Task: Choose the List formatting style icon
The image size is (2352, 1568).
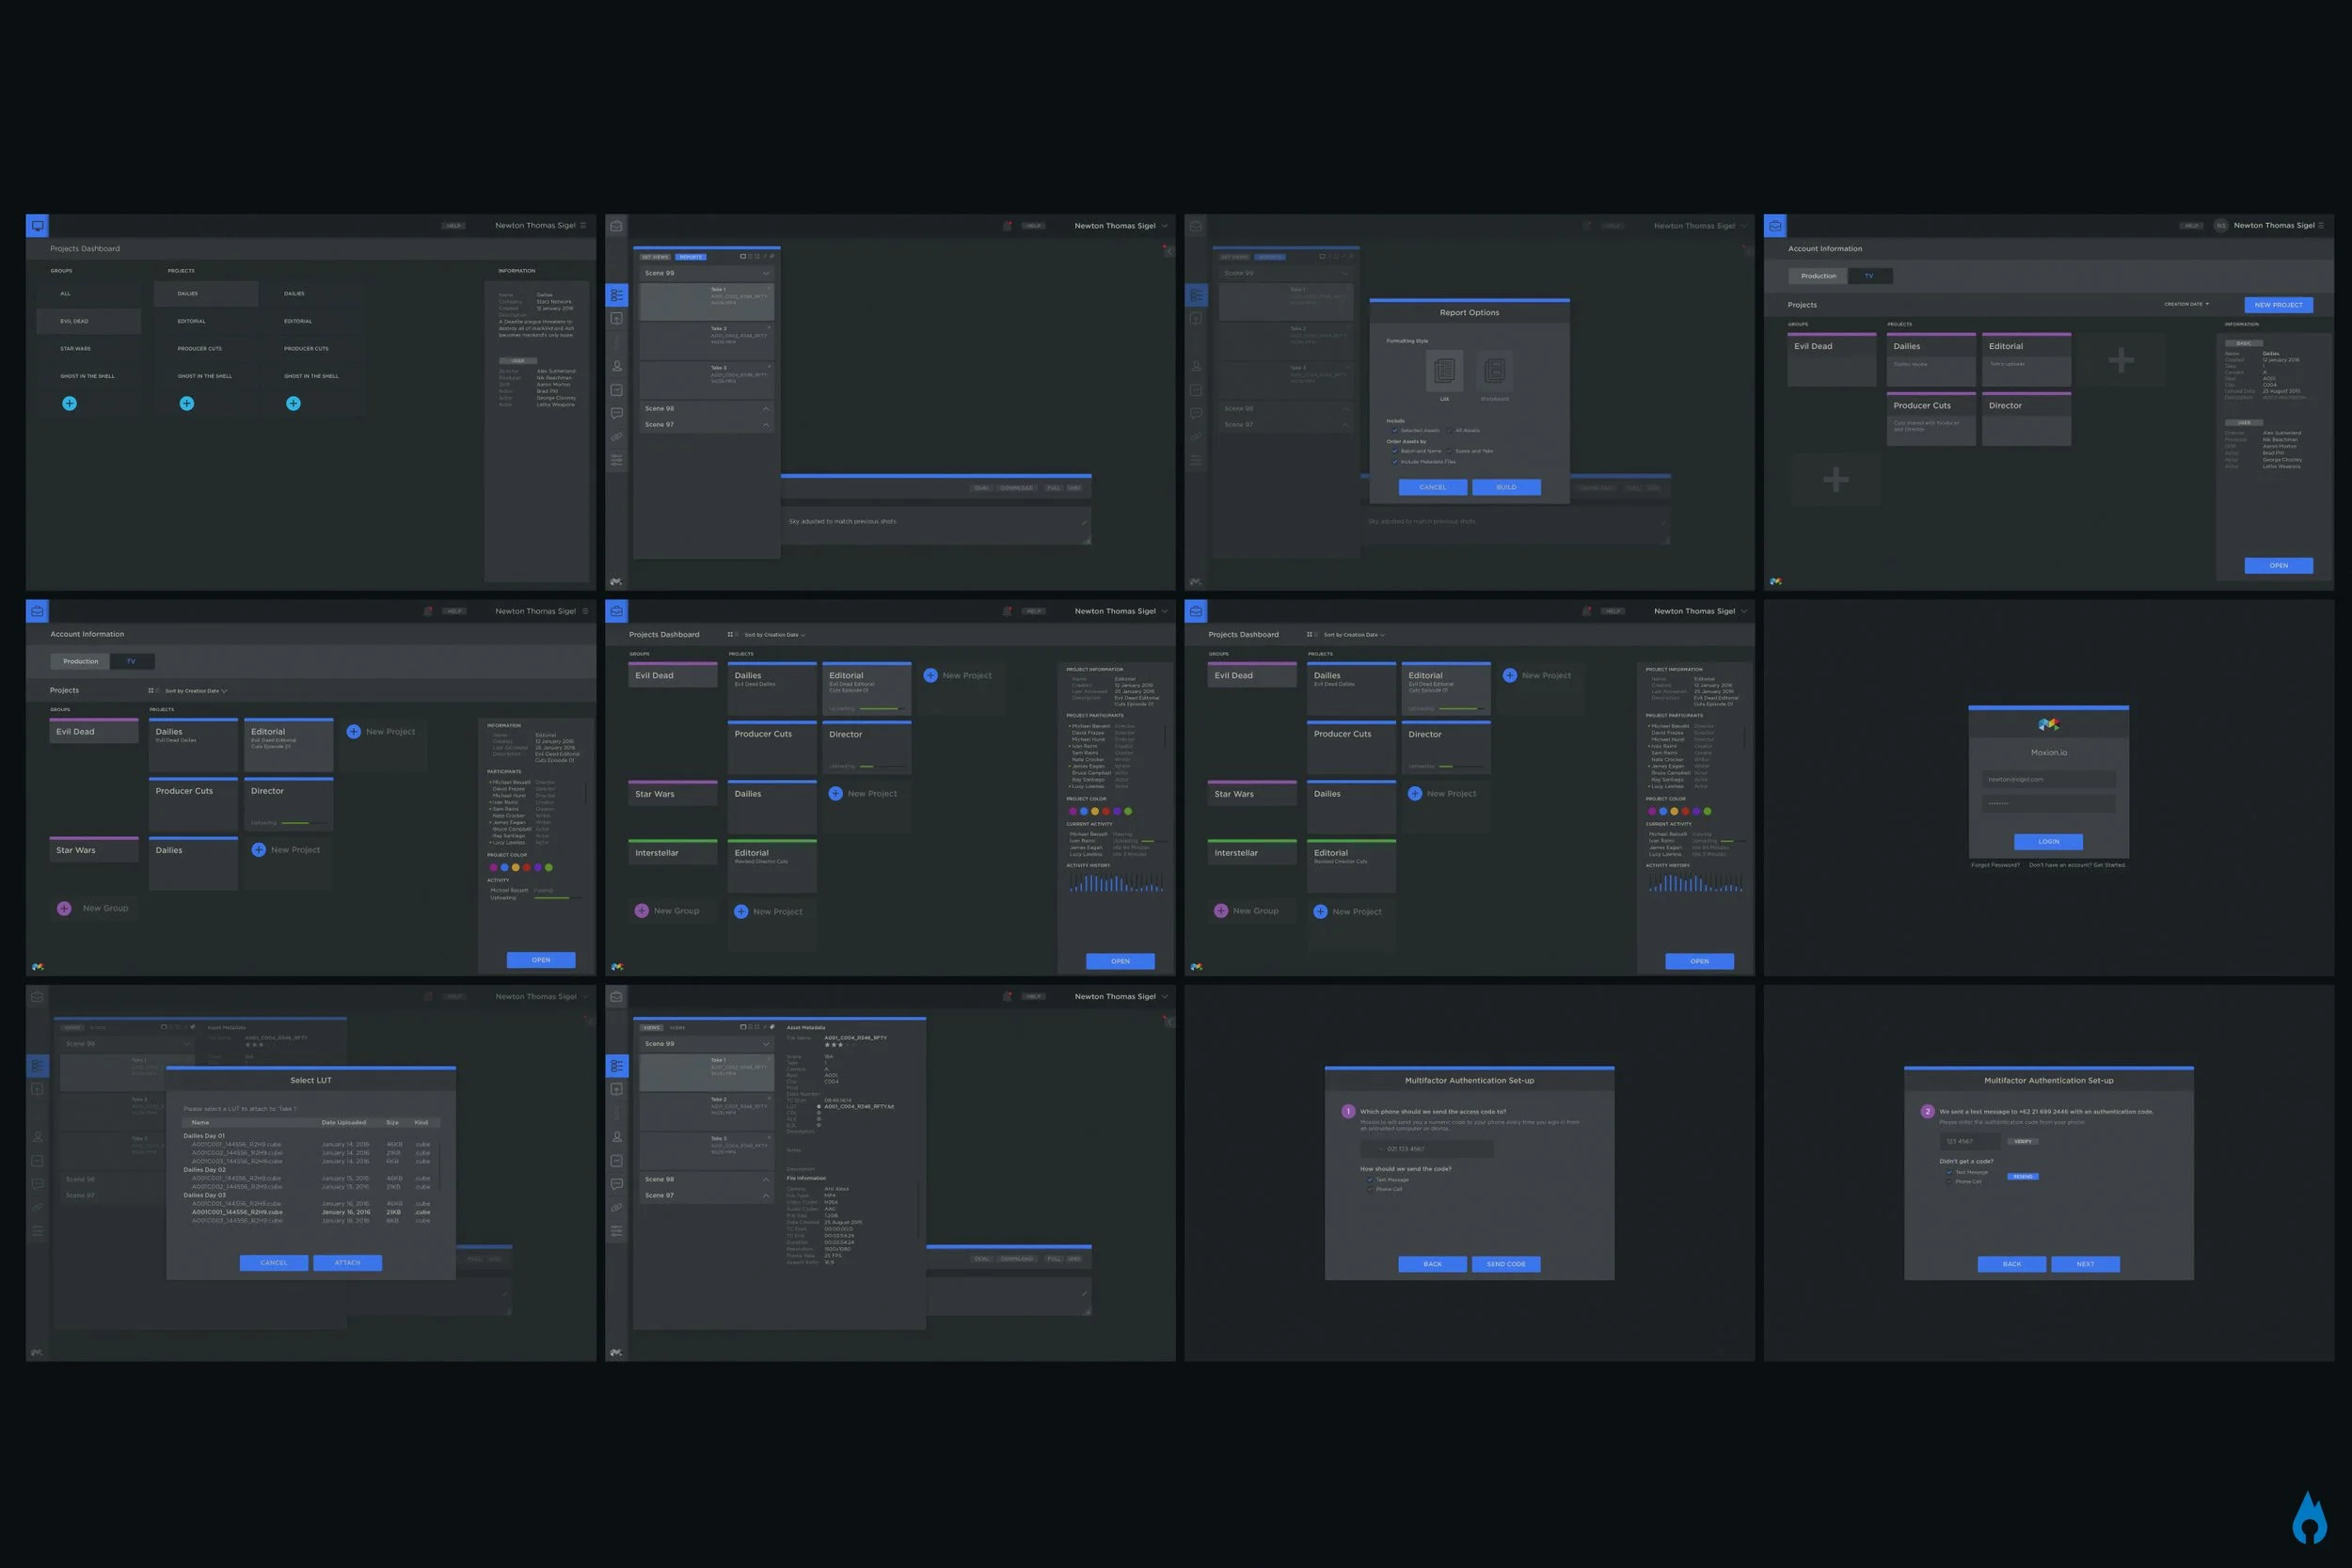Action: point(1444,371)
